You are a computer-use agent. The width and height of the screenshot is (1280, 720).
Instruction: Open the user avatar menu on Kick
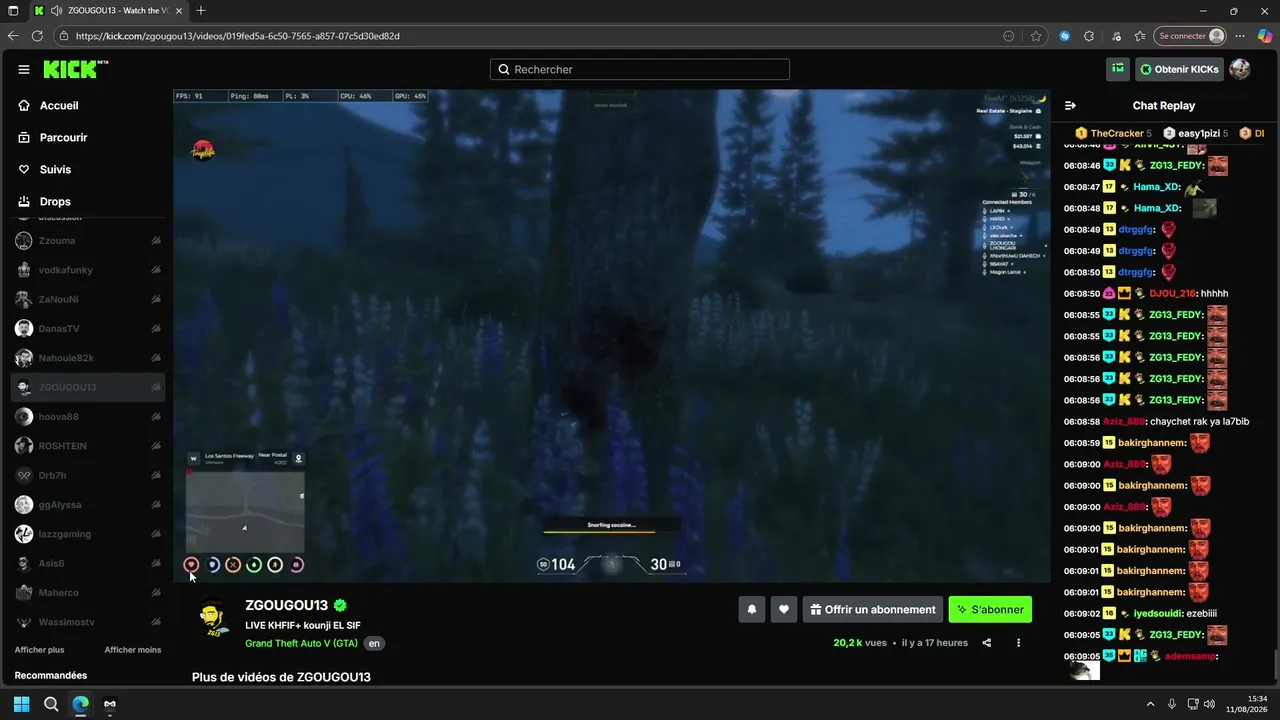1240,69
